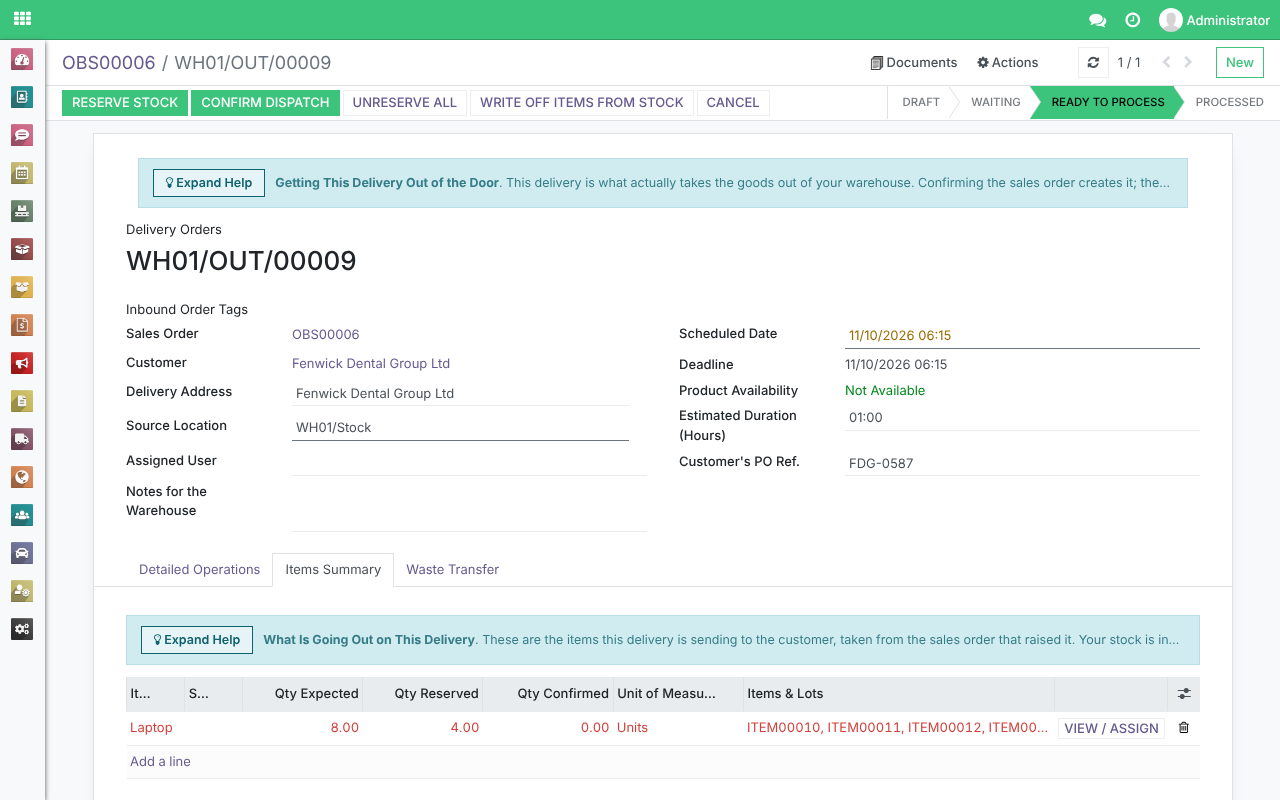
Task: Open the Waste Transfer tab
Action: (x=452, y=570)
